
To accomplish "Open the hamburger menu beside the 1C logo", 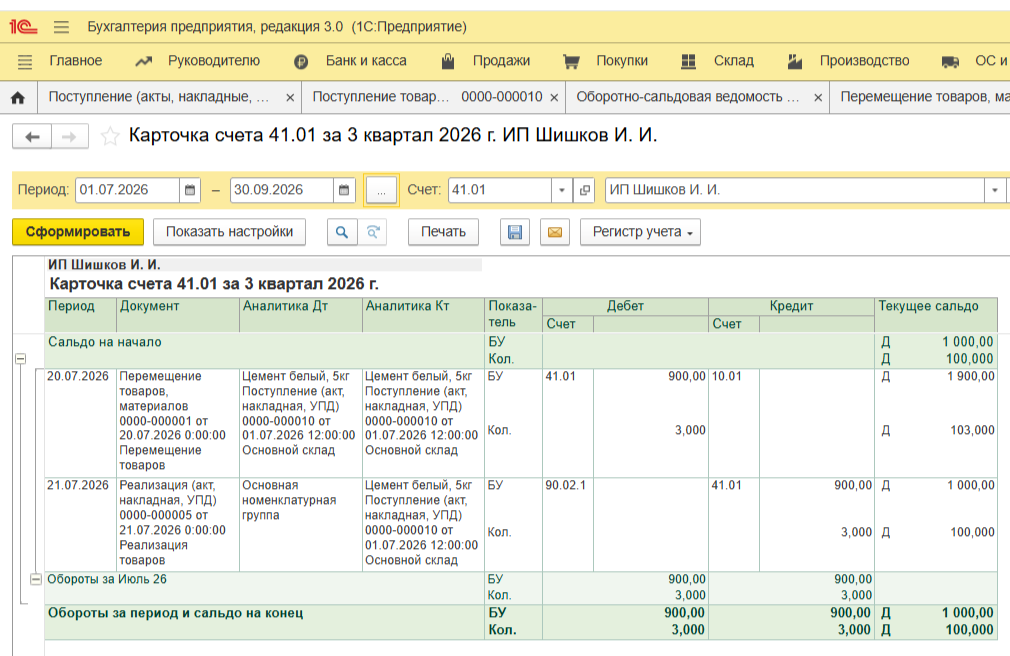I will click(61, 27).
